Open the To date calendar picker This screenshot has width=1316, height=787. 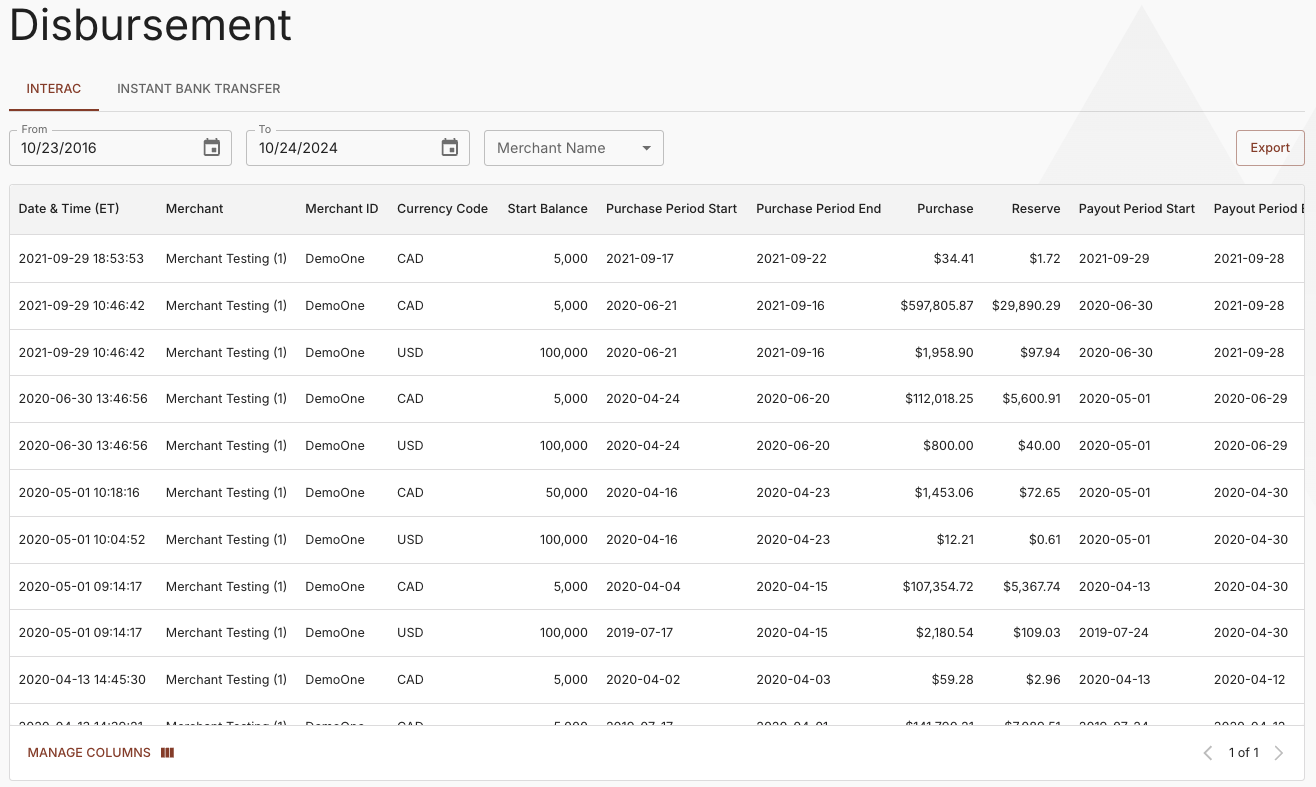pos(448,146)
